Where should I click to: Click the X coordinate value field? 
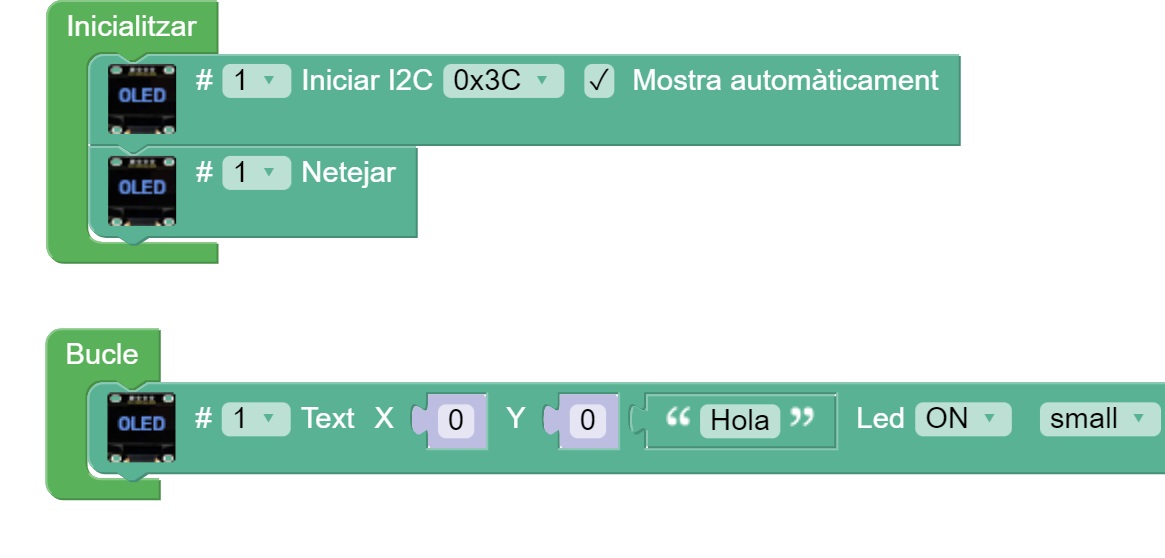[x=456, y=421]
